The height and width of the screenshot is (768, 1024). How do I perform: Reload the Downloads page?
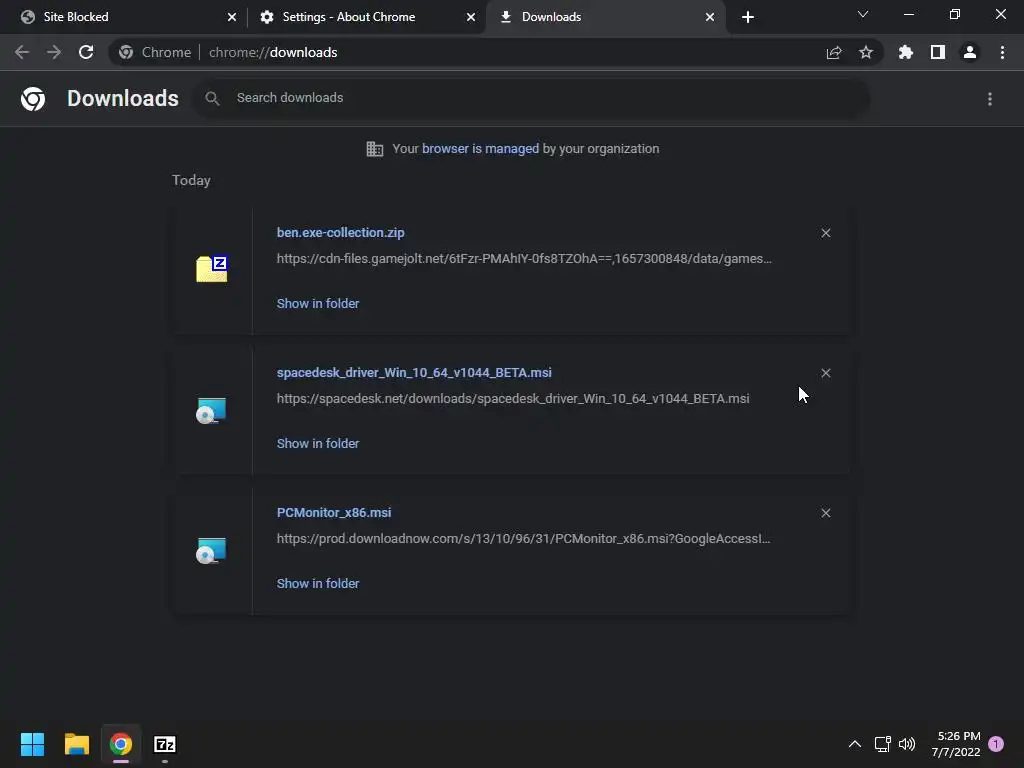point(86,52)
